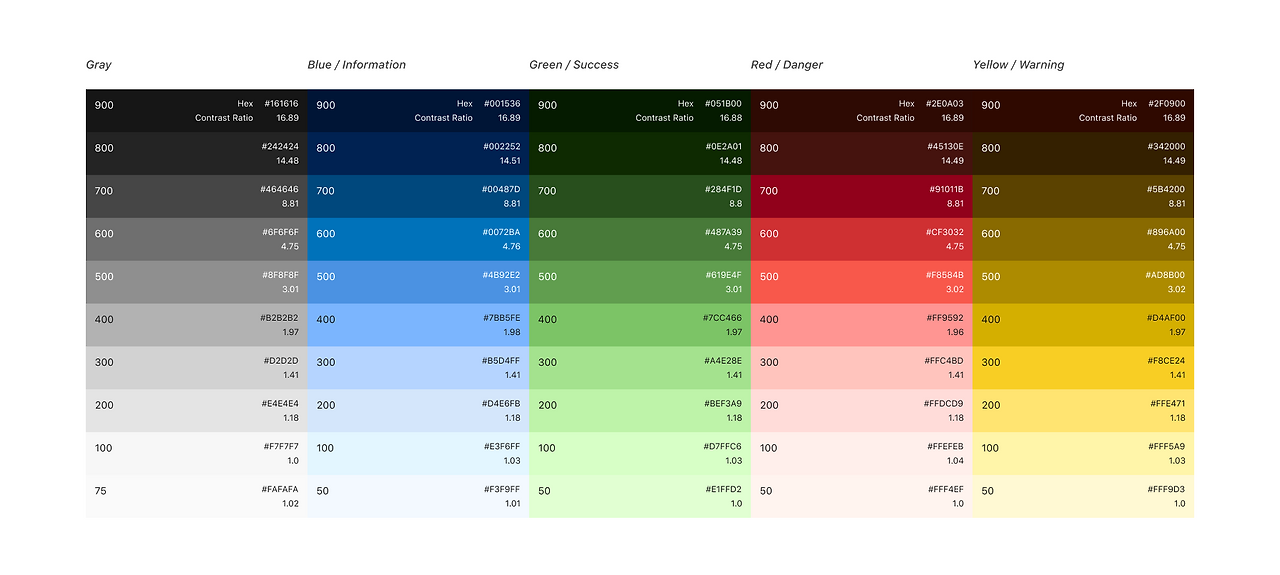Select the Green 600 swatch #487A39
This screenshot has height=575, width=1280.
pos(640,240)
